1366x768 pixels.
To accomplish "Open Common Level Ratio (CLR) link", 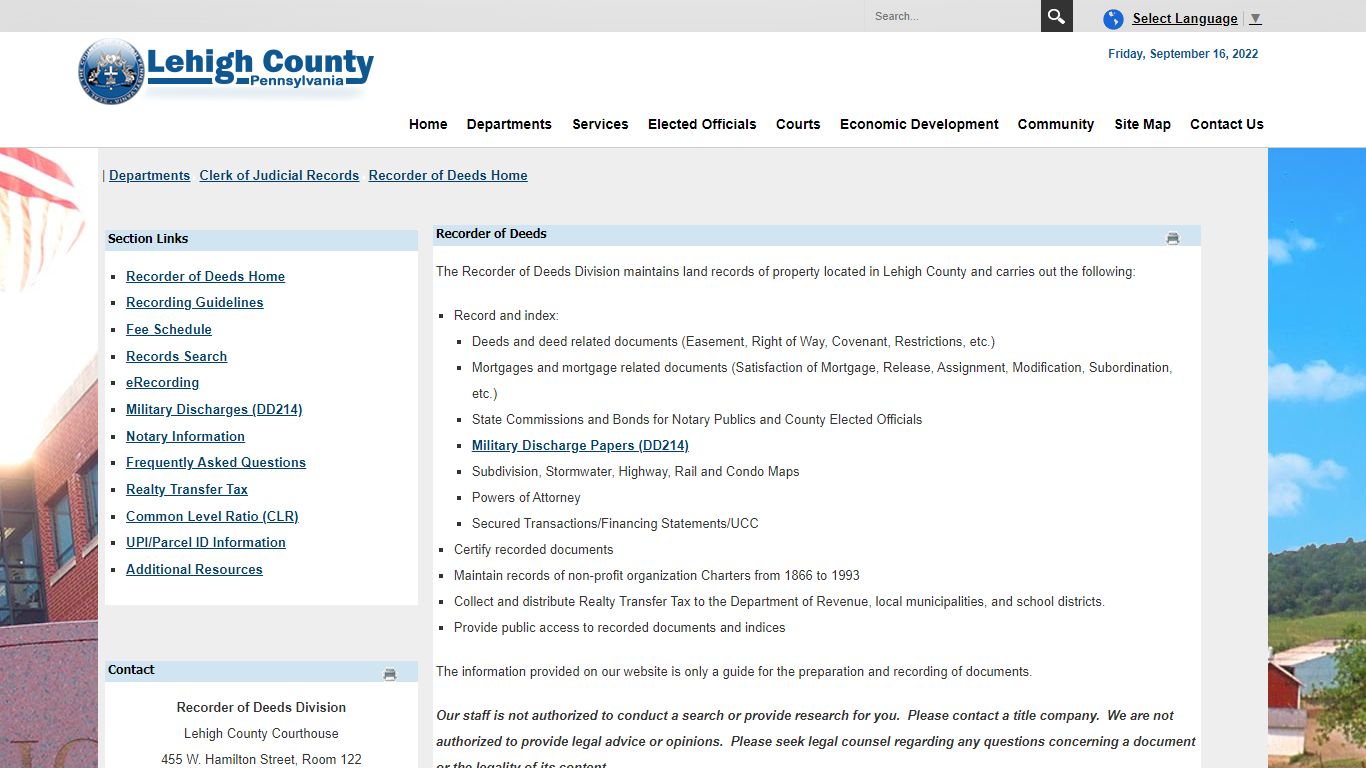I will click(x=212, y=516).
